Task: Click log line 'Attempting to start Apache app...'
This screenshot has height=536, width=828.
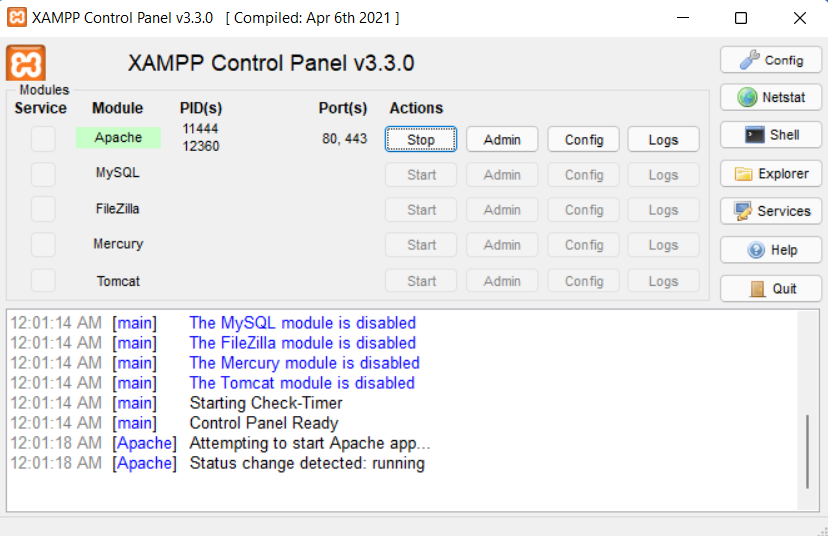Action: (x=310, y=443)
